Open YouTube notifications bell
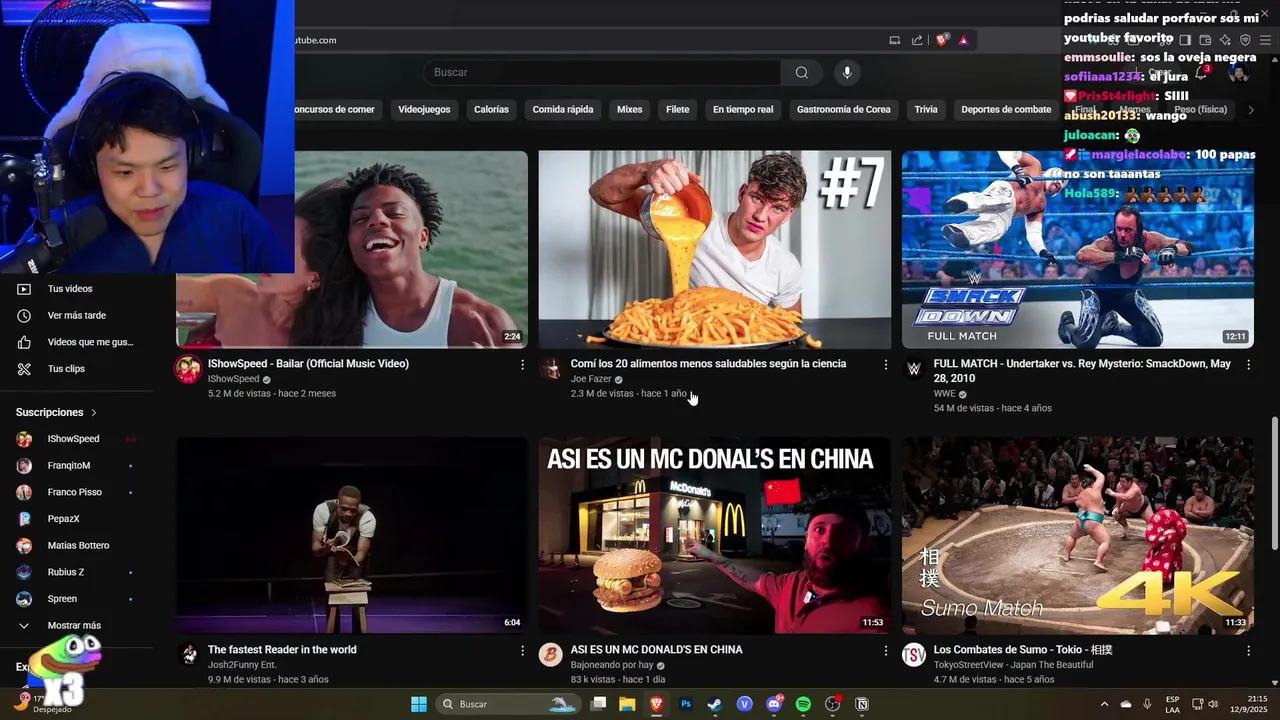 (1202, 73)
